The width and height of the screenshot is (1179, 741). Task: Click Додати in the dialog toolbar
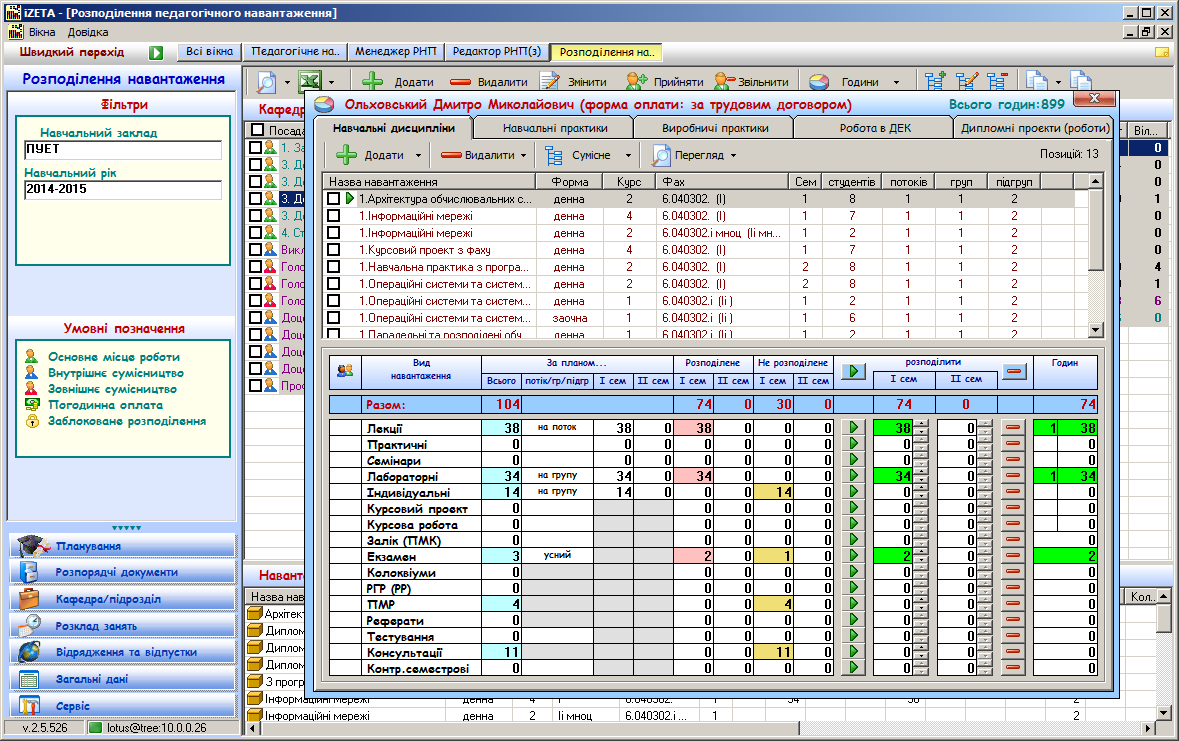(370, 155)
